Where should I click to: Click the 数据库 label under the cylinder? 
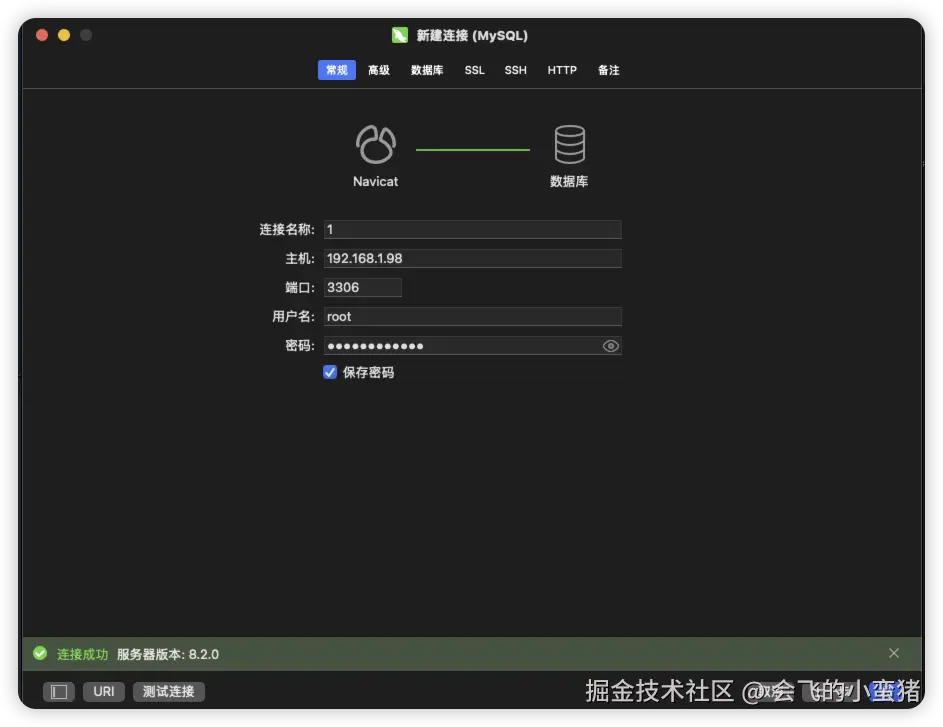pos(569,182)
